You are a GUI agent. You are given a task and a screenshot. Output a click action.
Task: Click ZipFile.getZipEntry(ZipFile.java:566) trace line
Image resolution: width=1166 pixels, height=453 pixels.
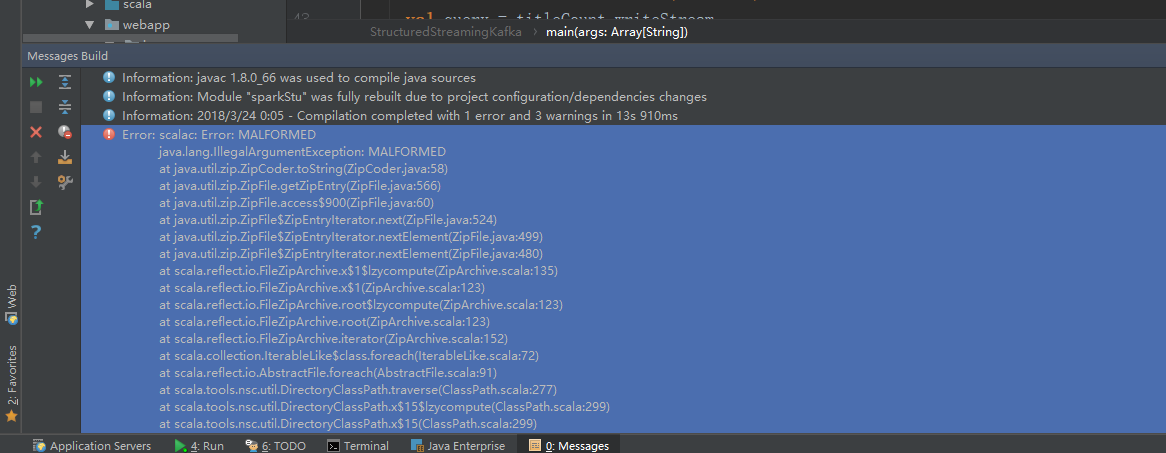point(300,186)
